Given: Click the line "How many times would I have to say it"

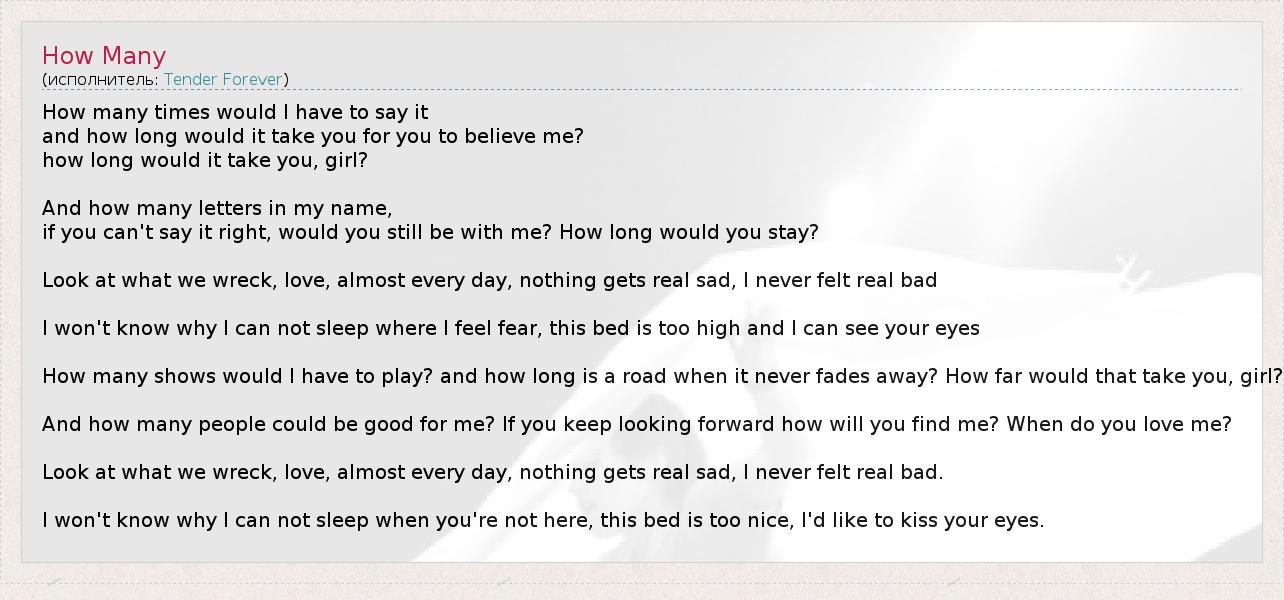Looking at the screenshot, I should point(235,112).
